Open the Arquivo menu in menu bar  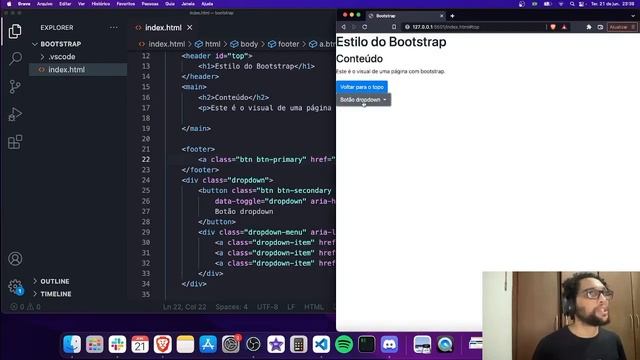(44, 4)
